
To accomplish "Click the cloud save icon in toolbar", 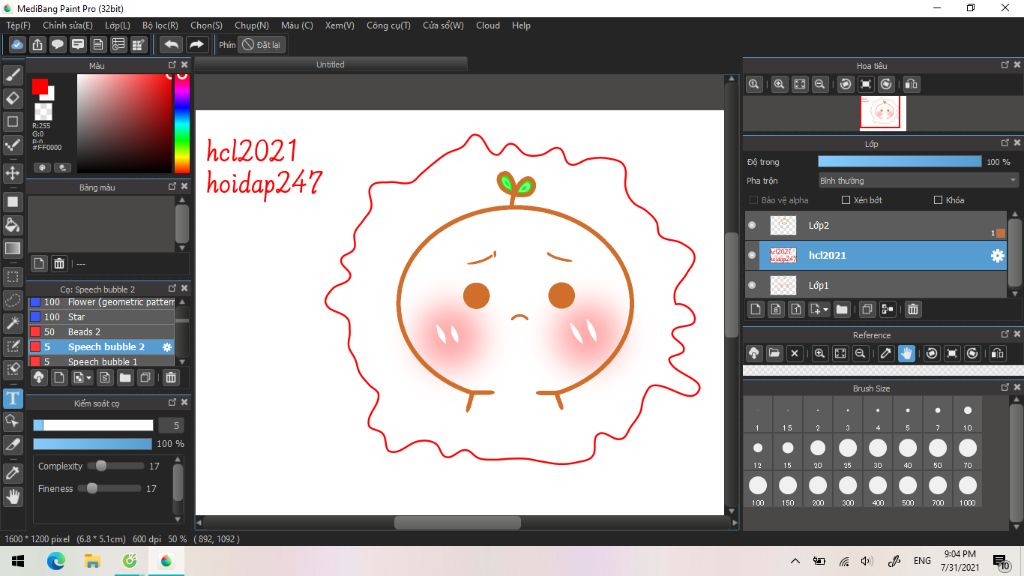I will tap(17, 44).
